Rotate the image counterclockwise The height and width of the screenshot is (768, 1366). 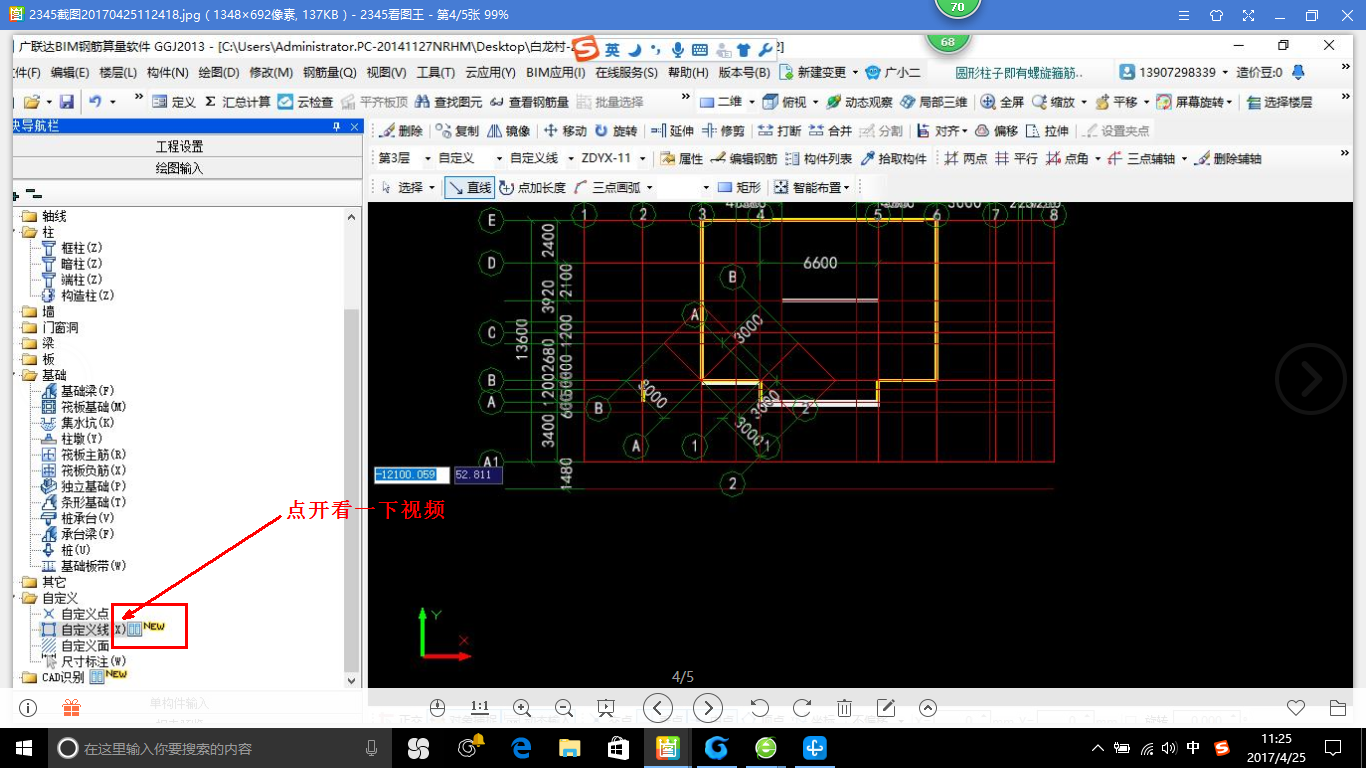pyautogui.click(x=759, y=708)
